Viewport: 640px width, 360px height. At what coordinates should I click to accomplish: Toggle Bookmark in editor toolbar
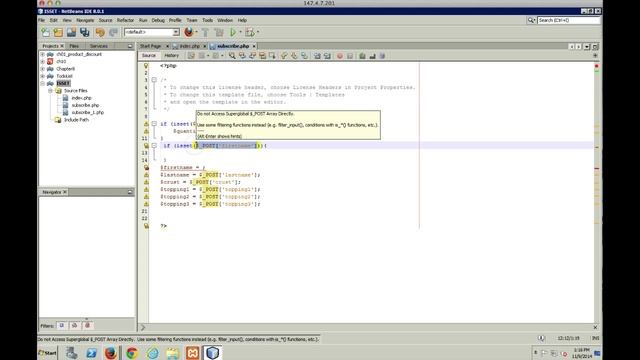coord(304,56)
